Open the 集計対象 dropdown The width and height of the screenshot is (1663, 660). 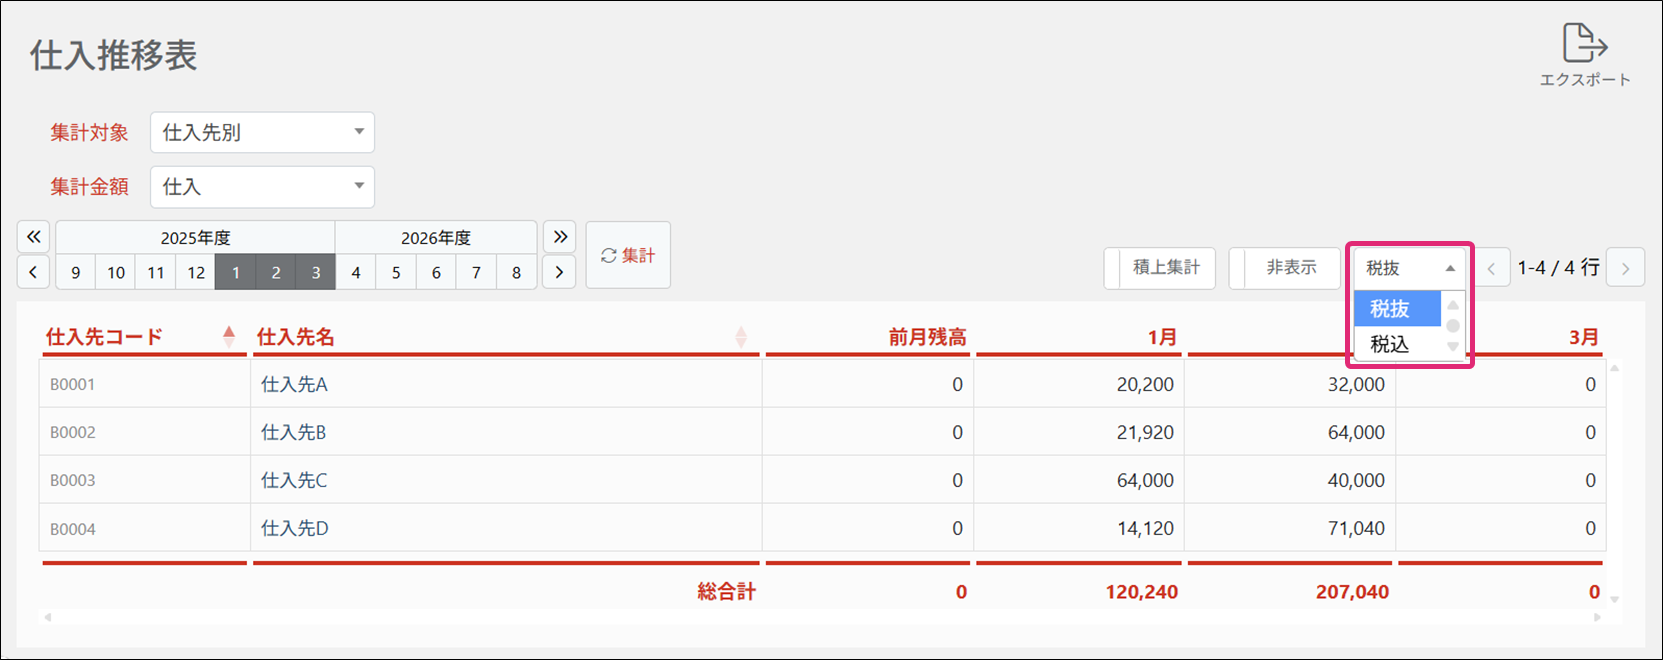click(262, 132)
